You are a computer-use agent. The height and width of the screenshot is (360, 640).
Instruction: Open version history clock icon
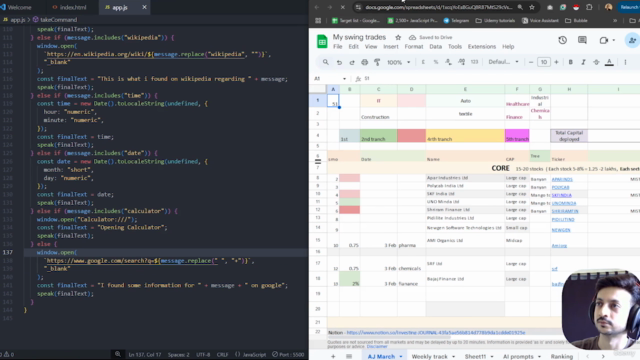pyautogui.click(x=562, y=40)
